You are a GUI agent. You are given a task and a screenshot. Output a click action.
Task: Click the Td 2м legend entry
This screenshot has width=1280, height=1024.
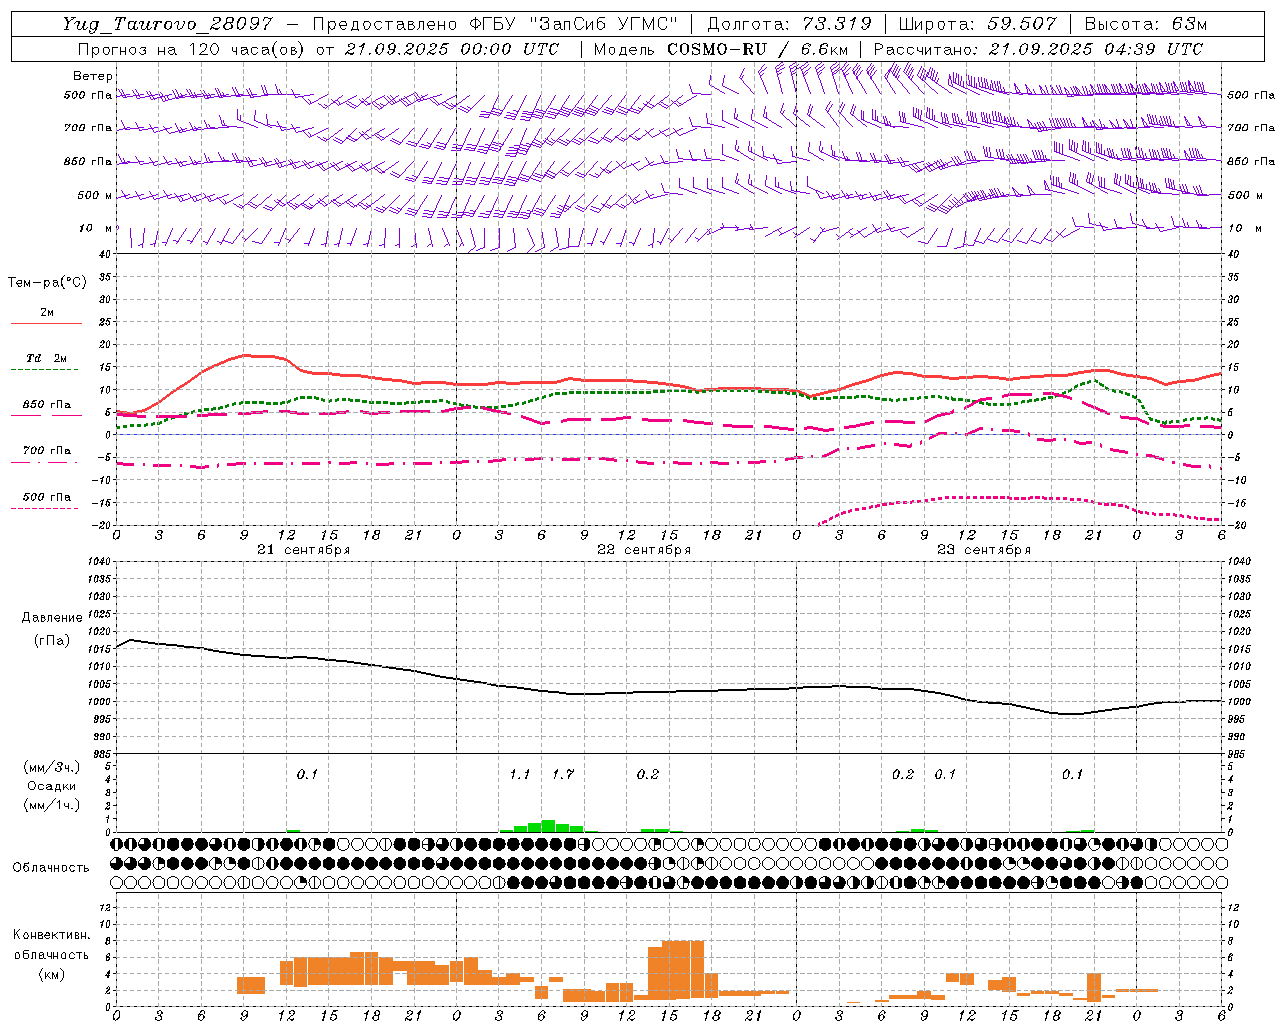(x=47, y=358)
